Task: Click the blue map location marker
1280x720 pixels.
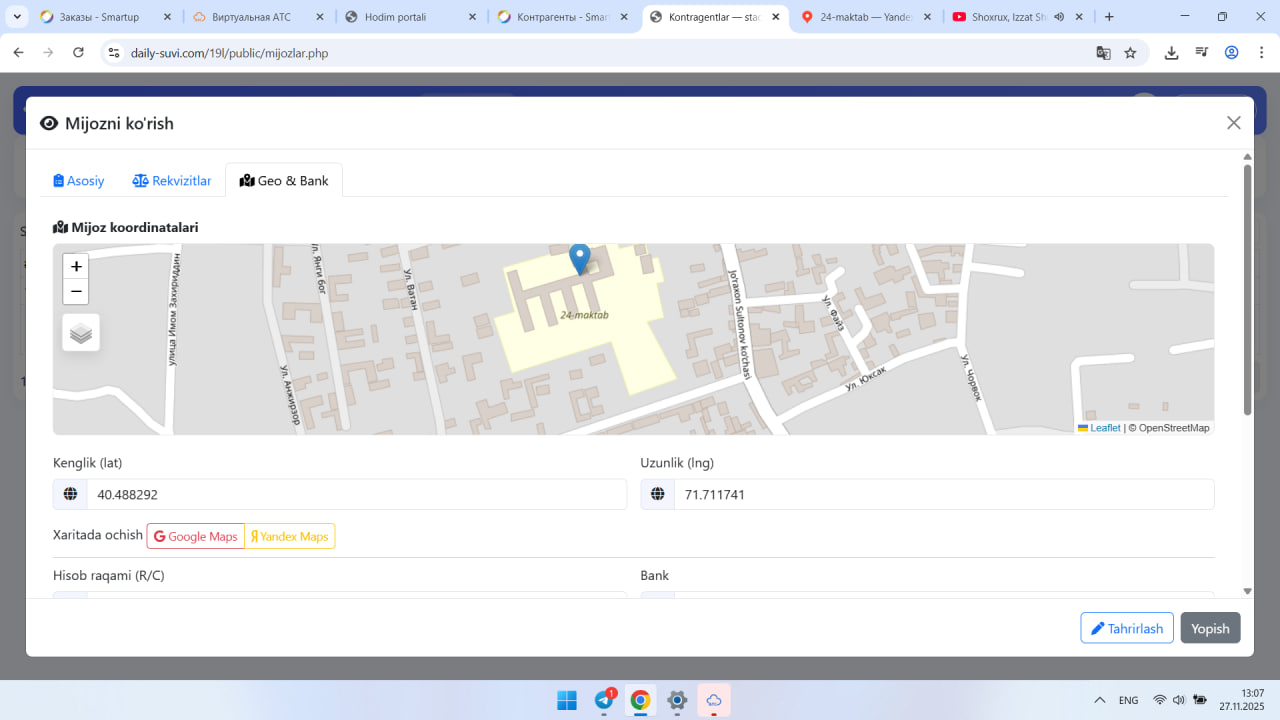Action: (x=579, y=258)
